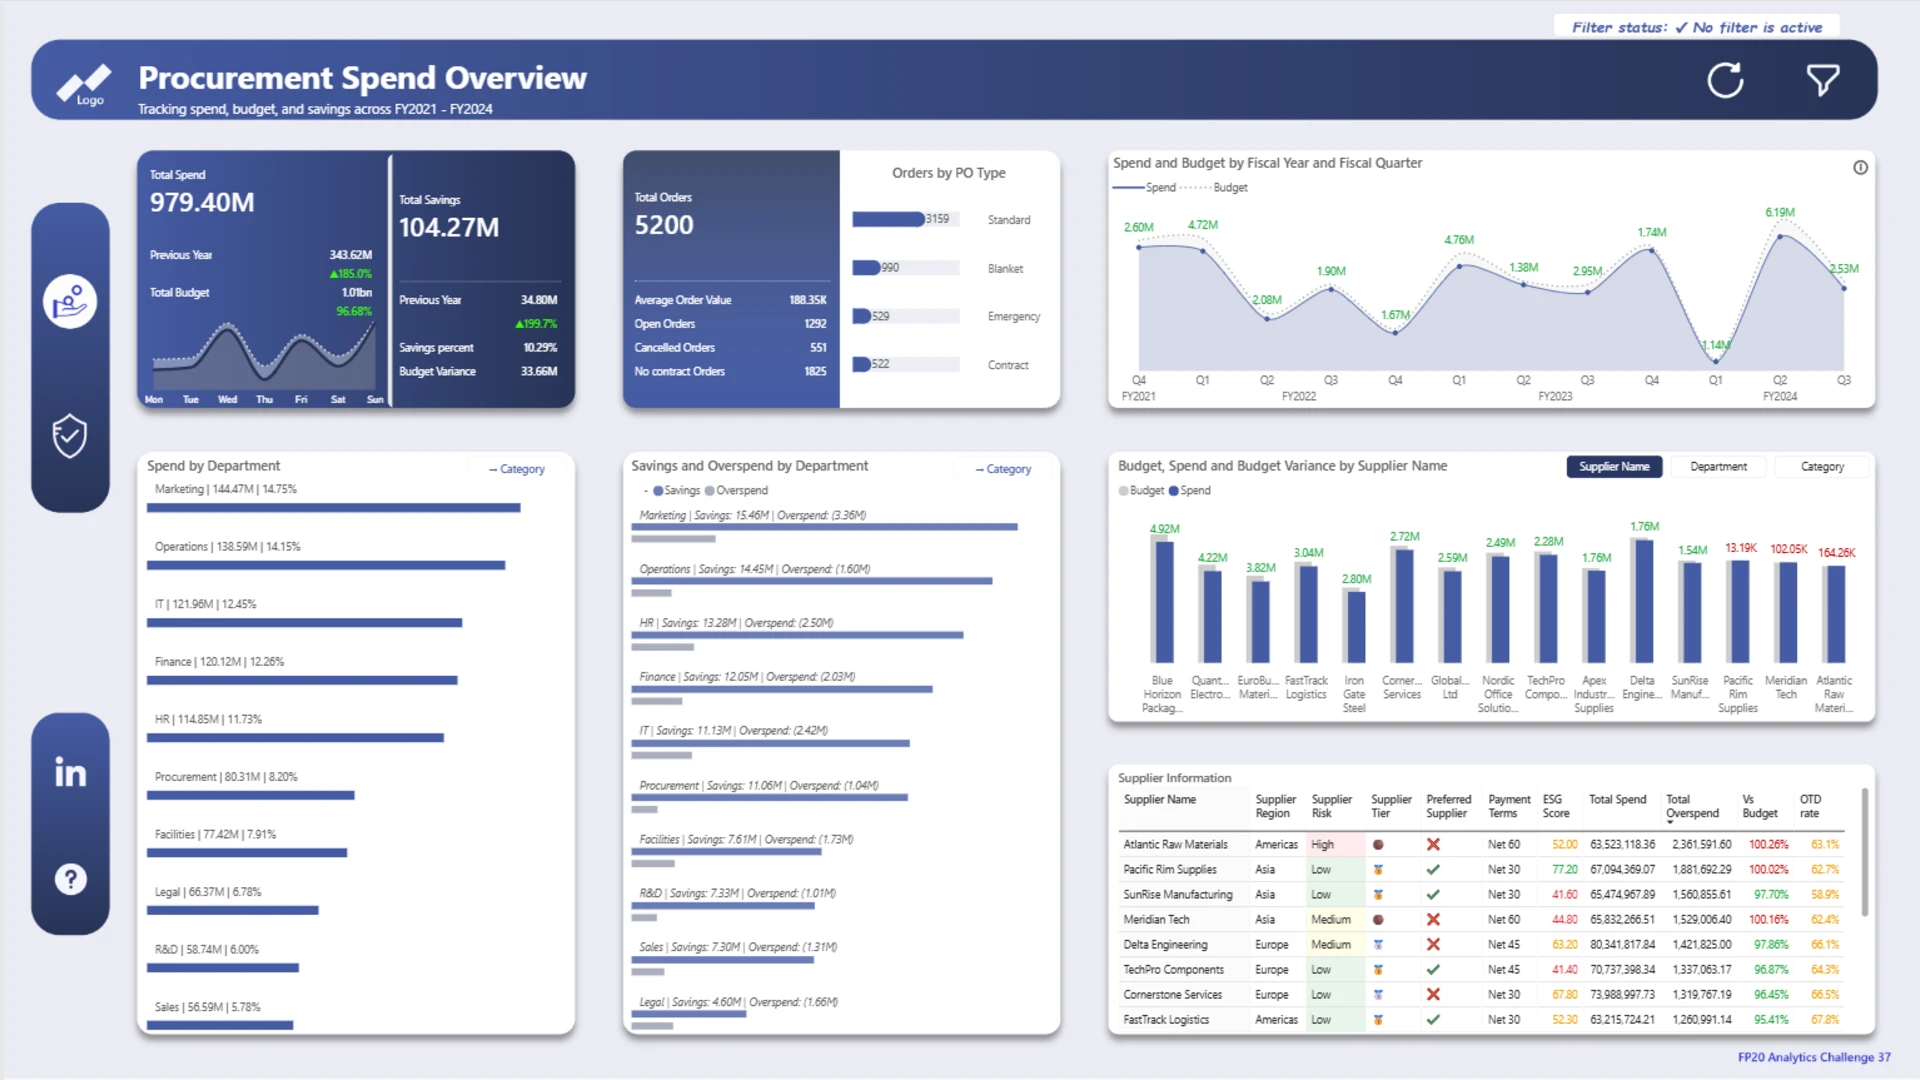
Task: Click the sort arrow under Total Overspend column
Action: pos(1670,822)
